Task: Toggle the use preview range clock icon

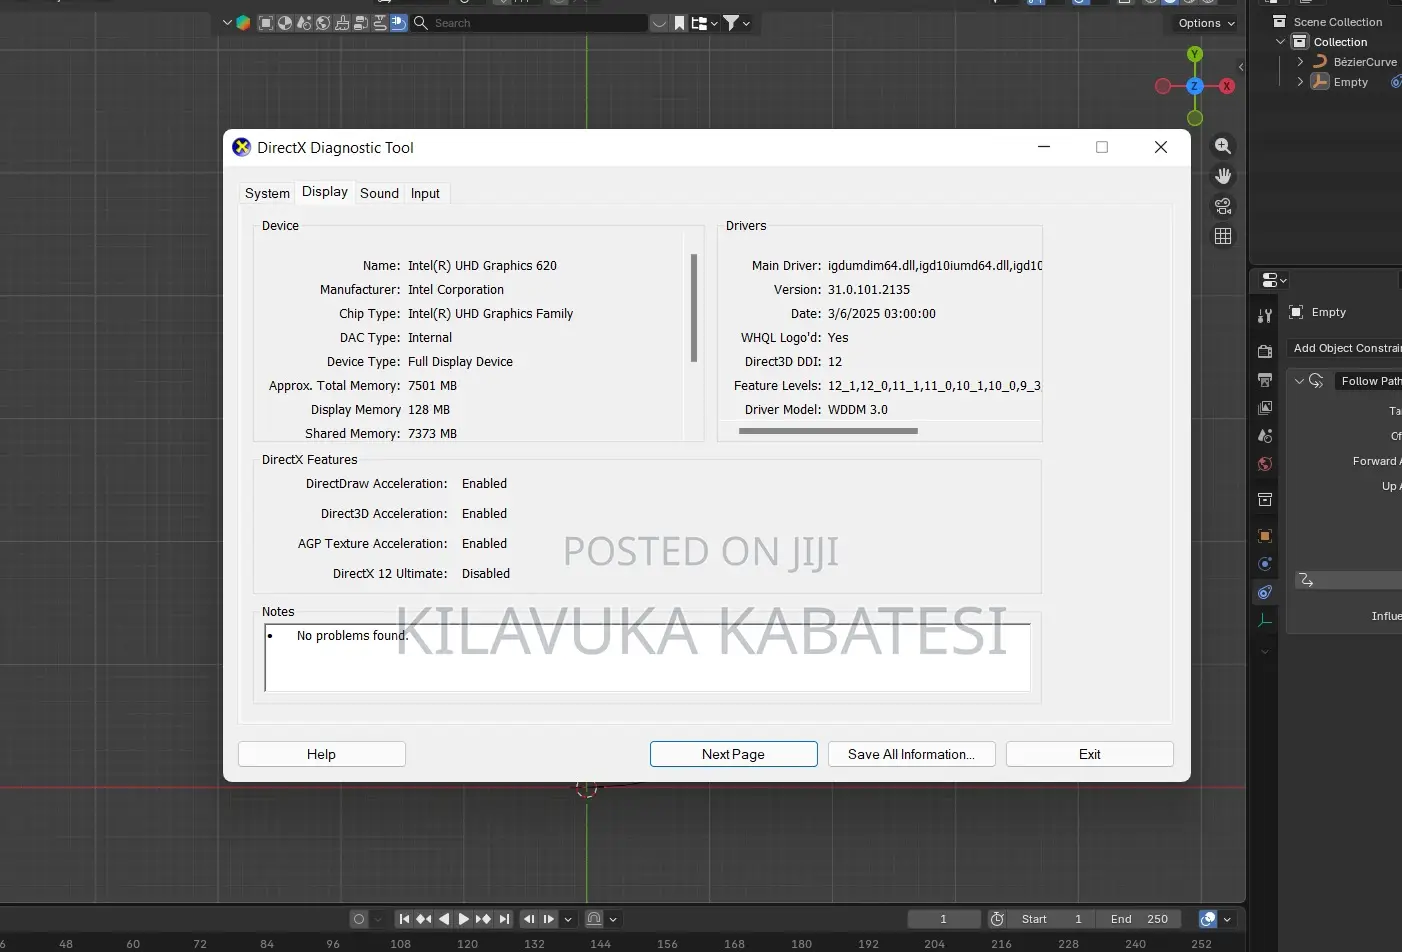Action: [x=997, y=919]
